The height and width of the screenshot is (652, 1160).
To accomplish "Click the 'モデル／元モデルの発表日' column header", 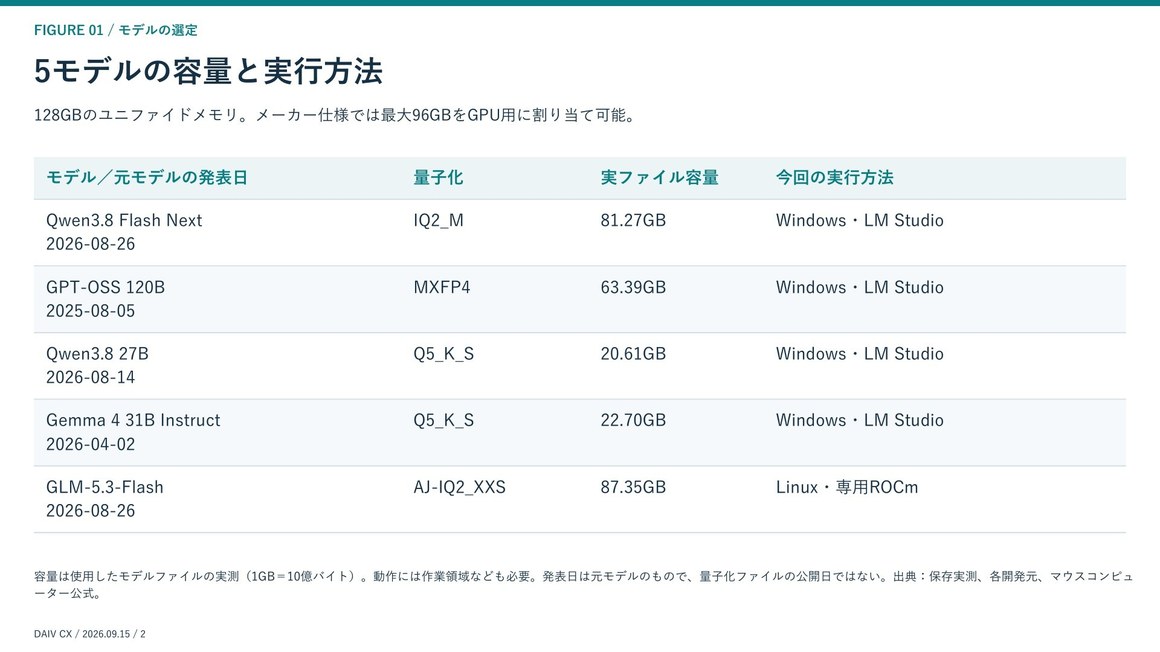I will 146,178.
